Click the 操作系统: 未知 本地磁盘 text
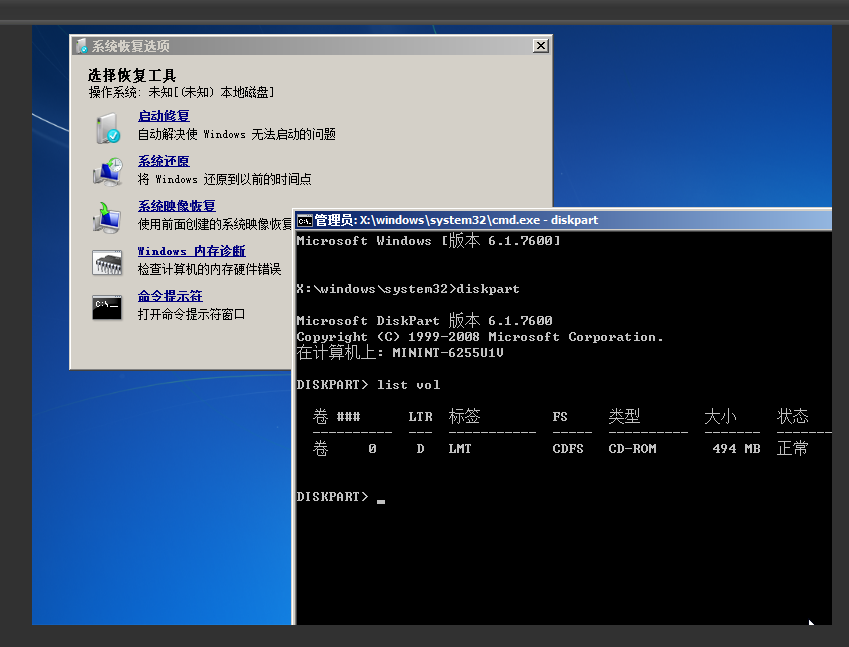Image resolution: width=849 pixels, height=647 pixels. [181, 93]
